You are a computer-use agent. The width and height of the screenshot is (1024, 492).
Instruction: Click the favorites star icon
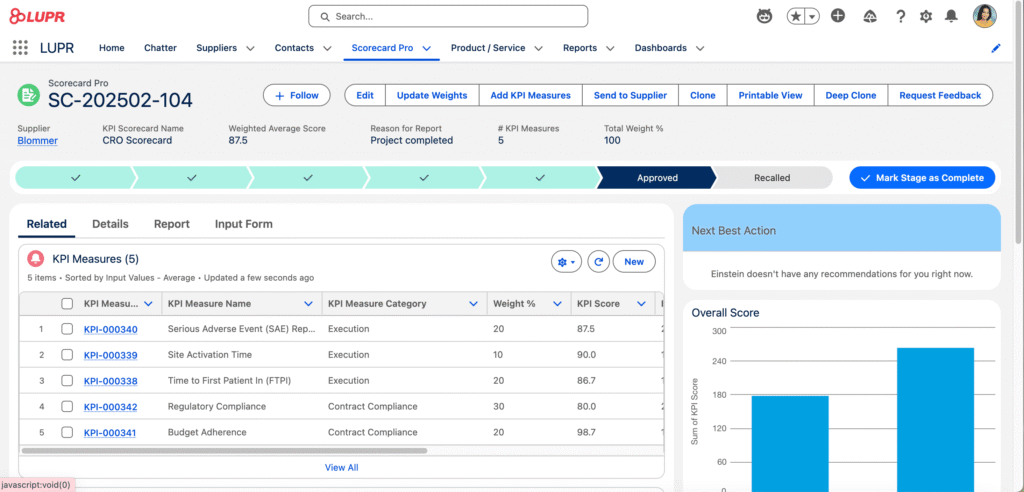[796, 16]
